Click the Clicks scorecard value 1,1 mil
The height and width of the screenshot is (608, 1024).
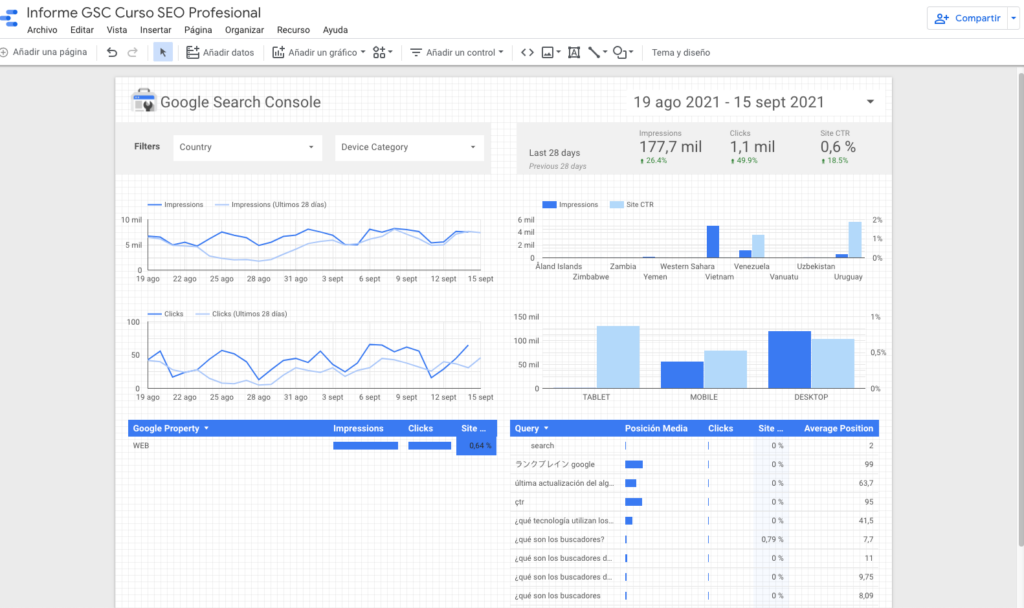click(752, 147)
